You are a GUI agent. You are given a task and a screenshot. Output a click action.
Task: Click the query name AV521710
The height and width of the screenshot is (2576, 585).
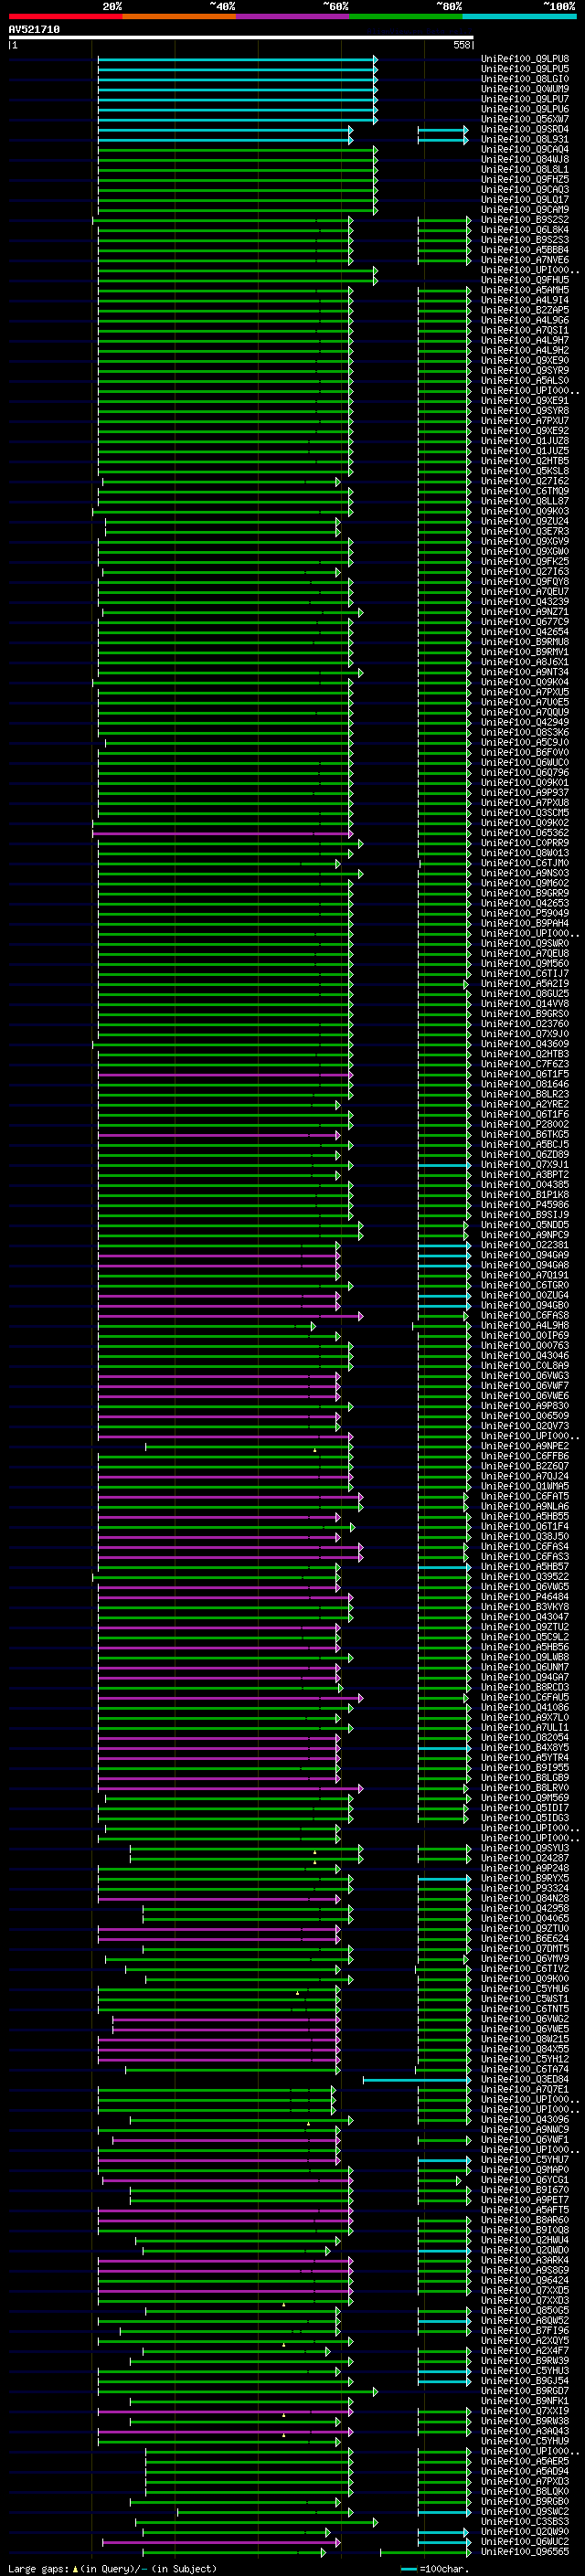pyautogui.click(x=34, y=30)
